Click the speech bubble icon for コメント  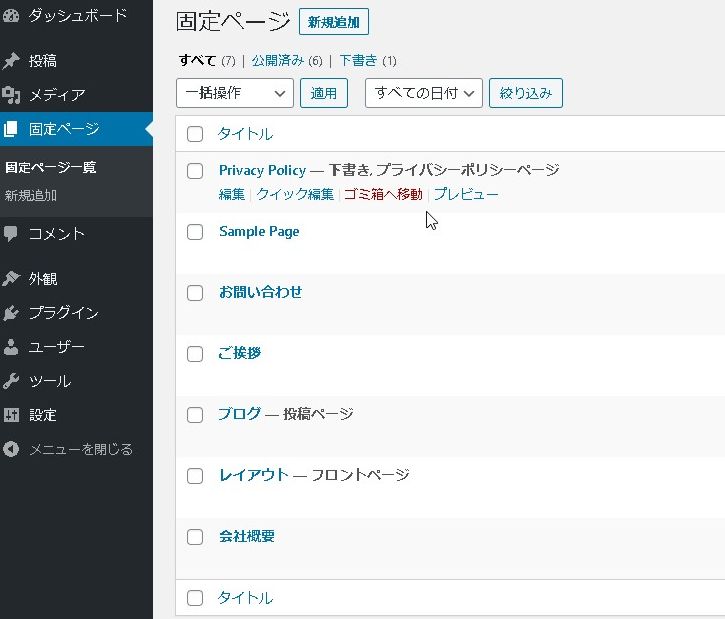pos(11,234)
